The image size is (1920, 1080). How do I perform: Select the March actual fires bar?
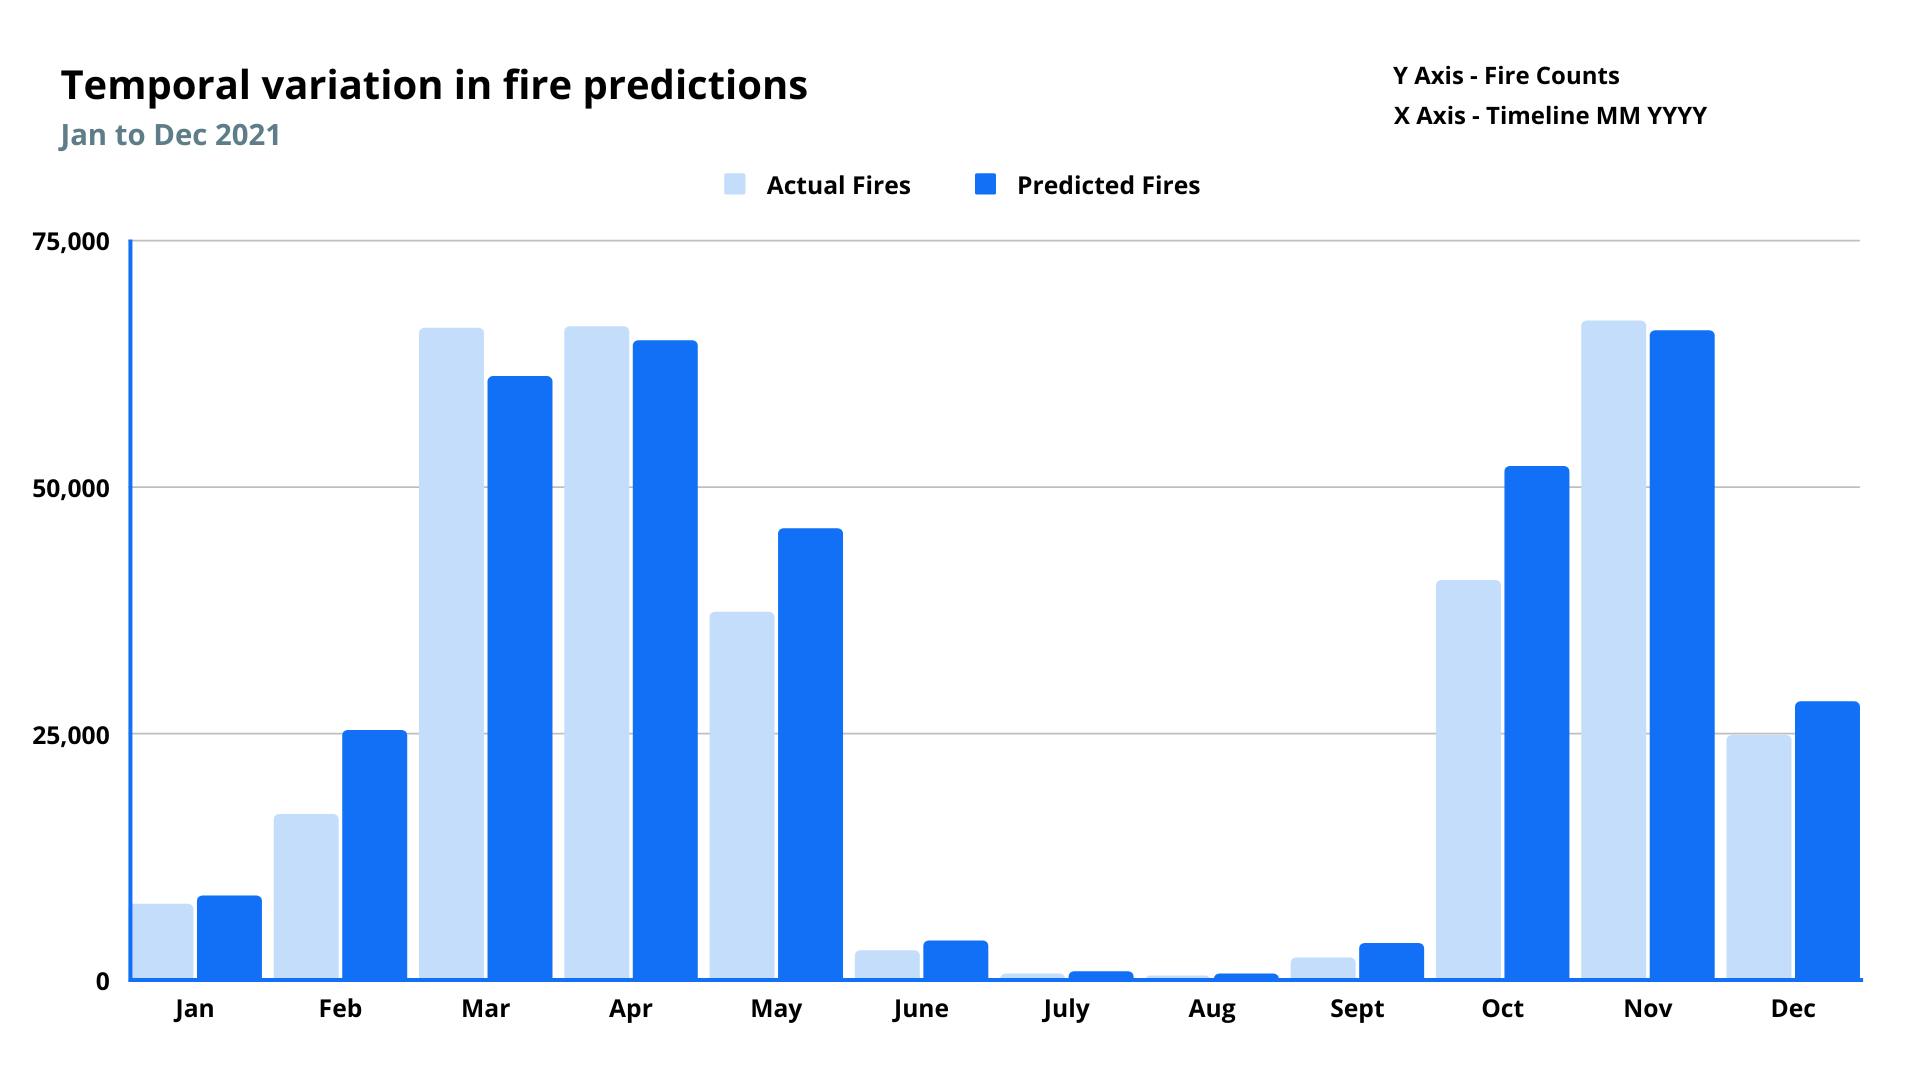click(451, 653)
